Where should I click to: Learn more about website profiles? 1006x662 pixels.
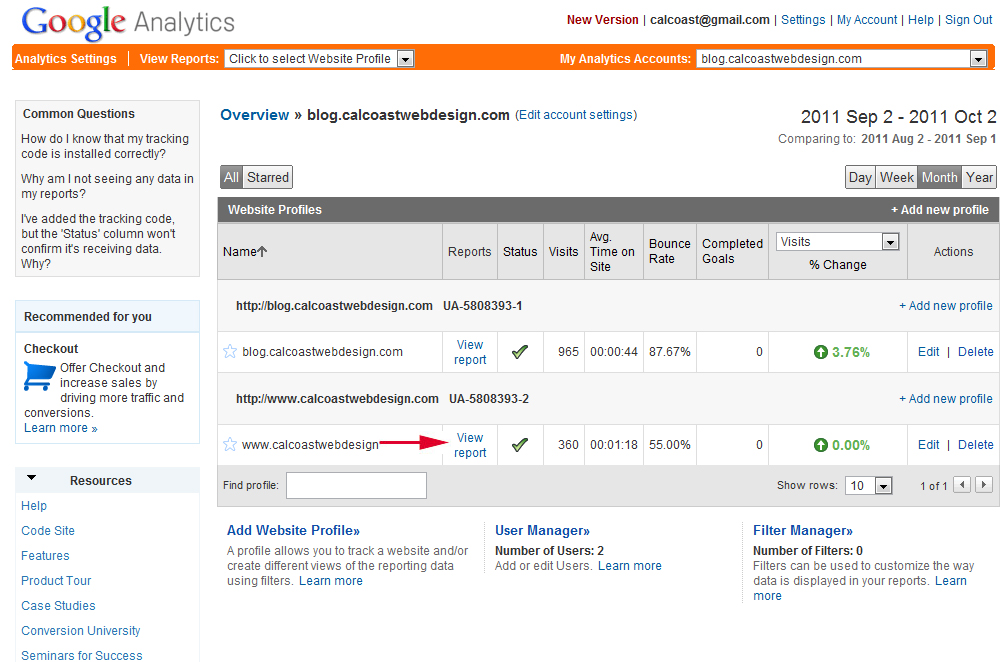coord(330,581)
